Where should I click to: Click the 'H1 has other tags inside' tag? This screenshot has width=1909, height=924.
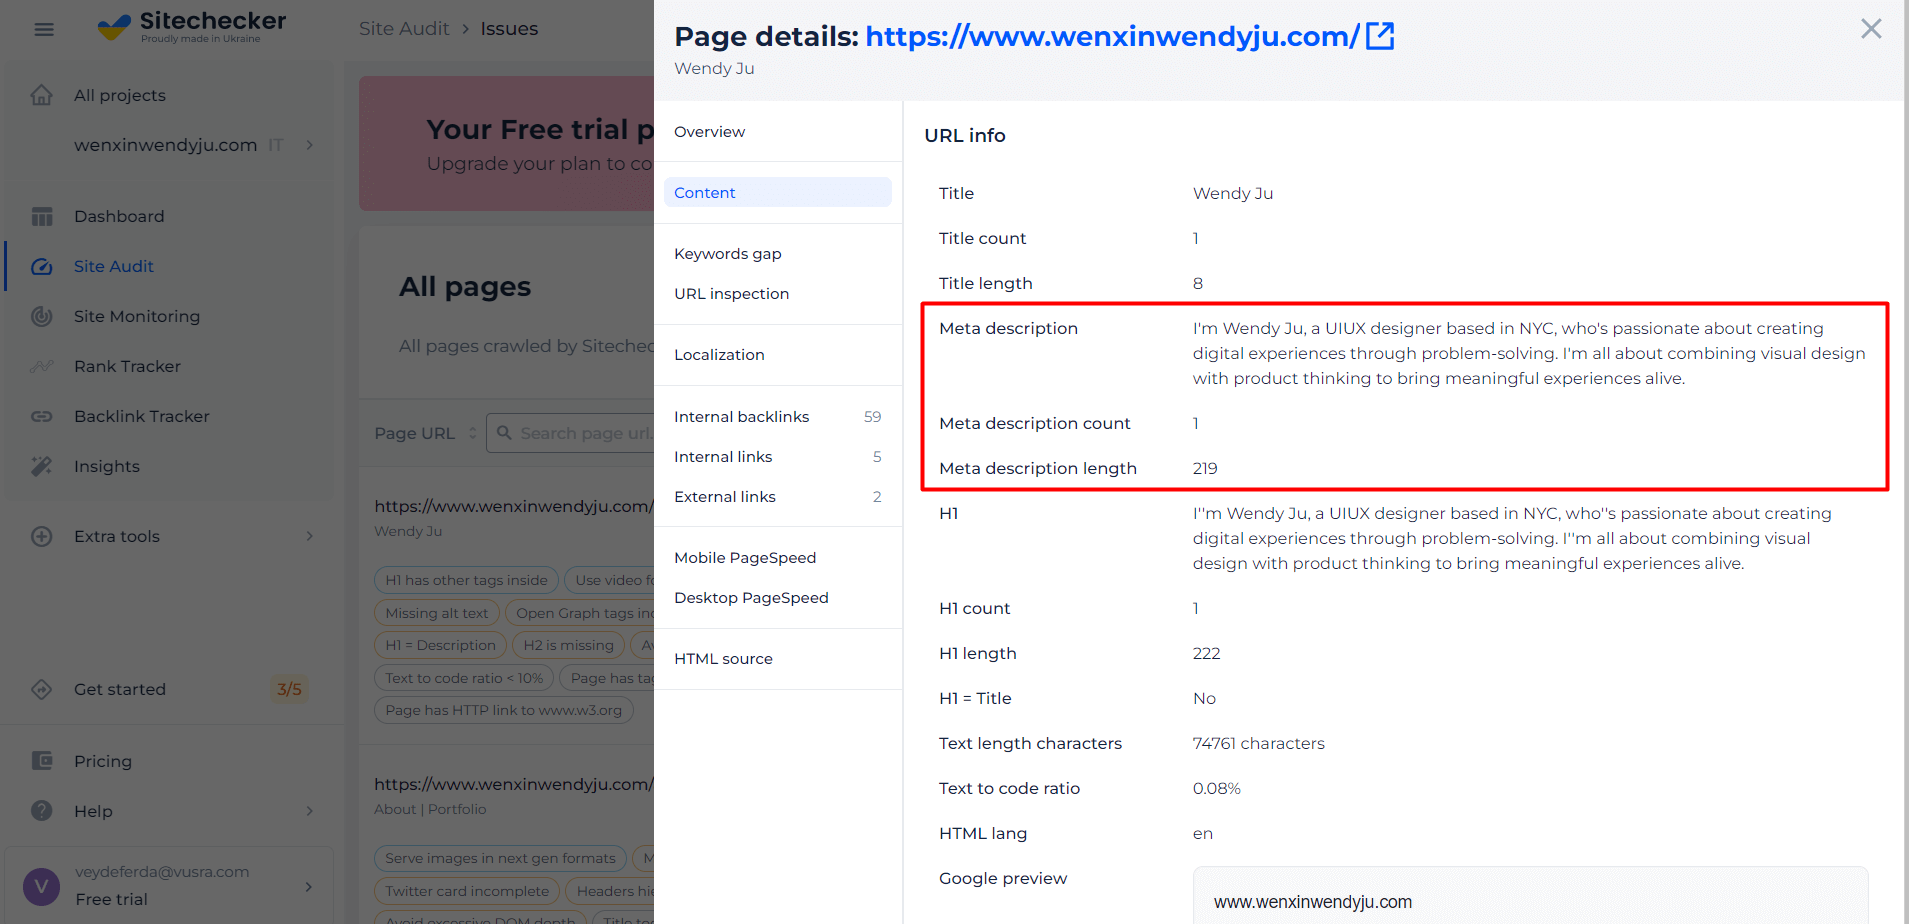pyautogui.click(x=466, y=580)
